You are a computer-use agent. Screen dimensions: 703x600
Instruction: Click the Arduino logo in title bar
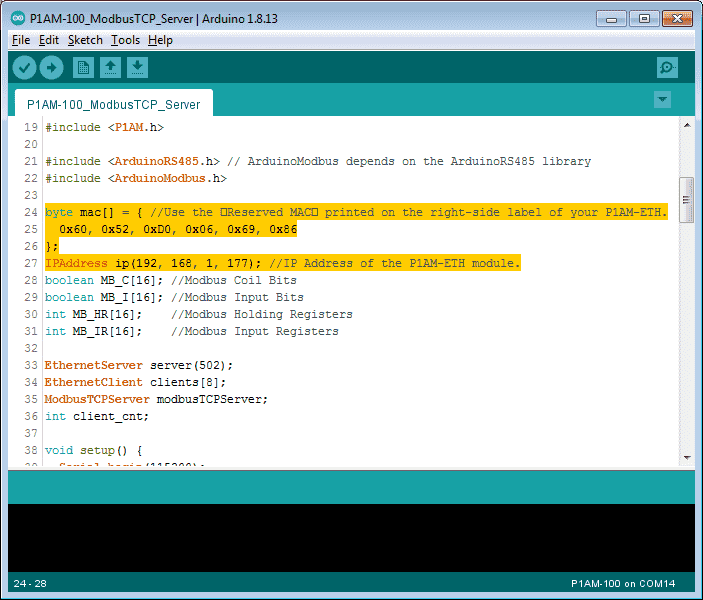(x=18, y=18)
